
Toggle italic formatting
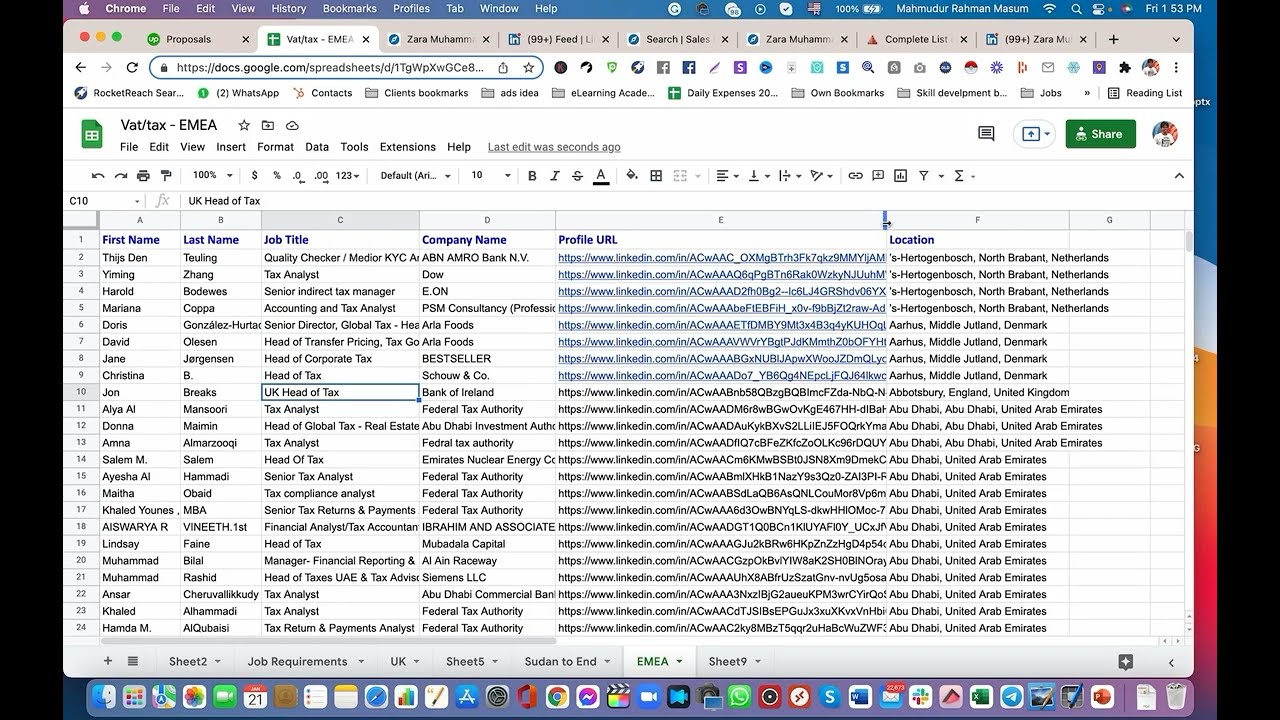pos(555,176)
